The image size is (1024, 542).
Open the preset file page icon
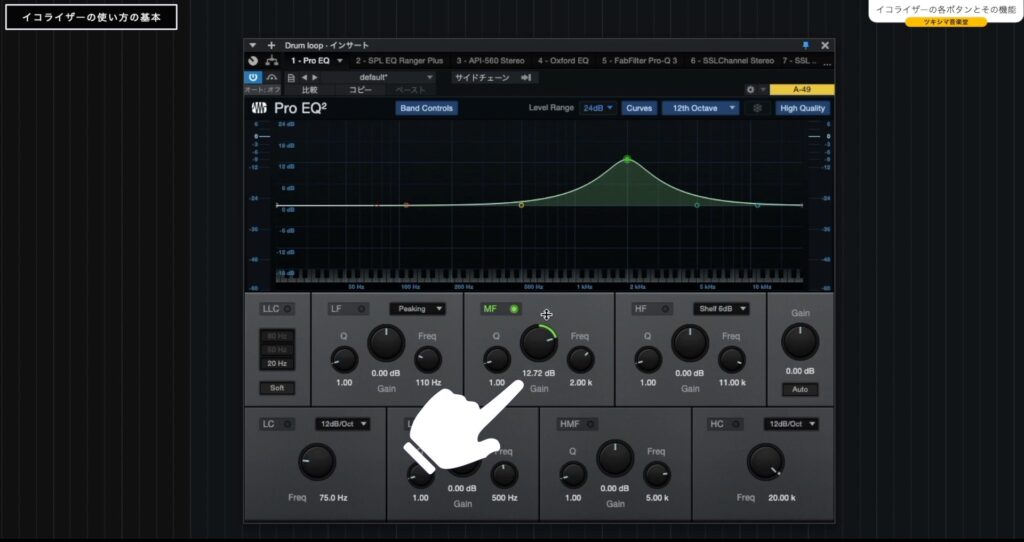click(x=291, y=78)
